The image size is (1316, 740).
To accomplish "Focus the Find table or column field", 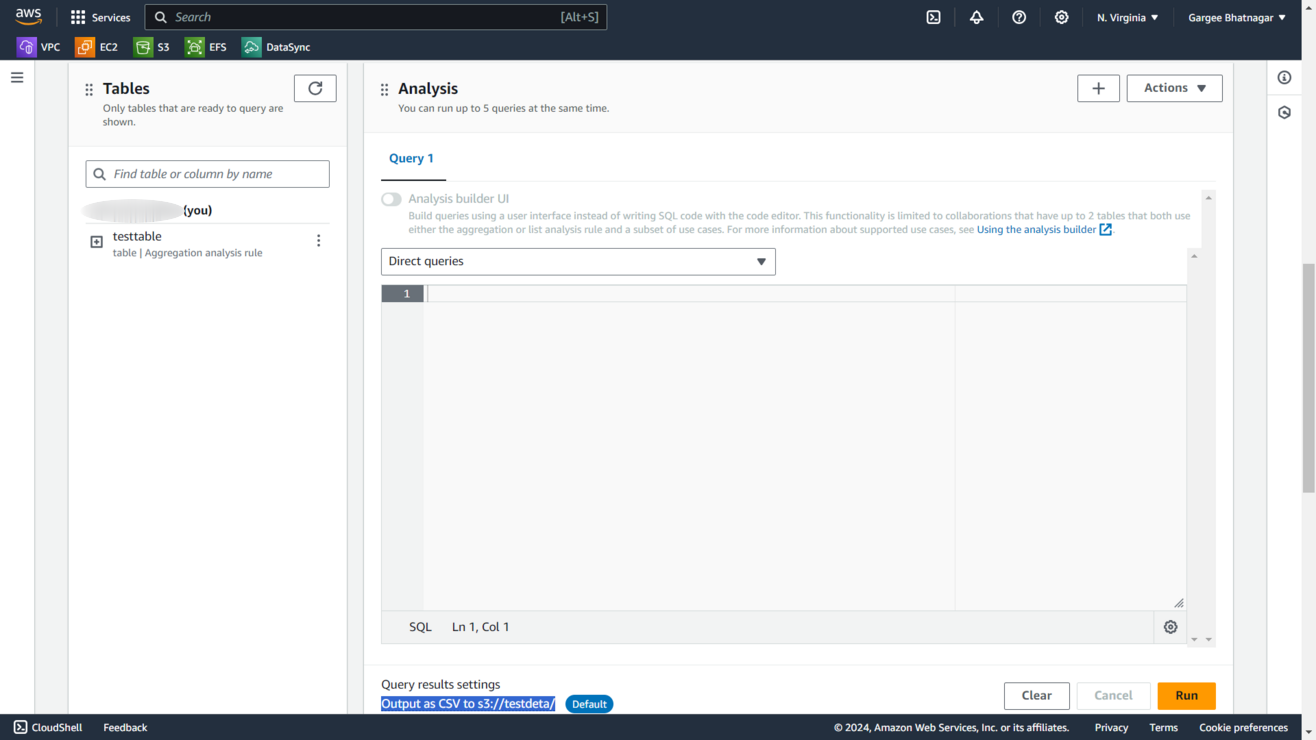I will 208,174.
